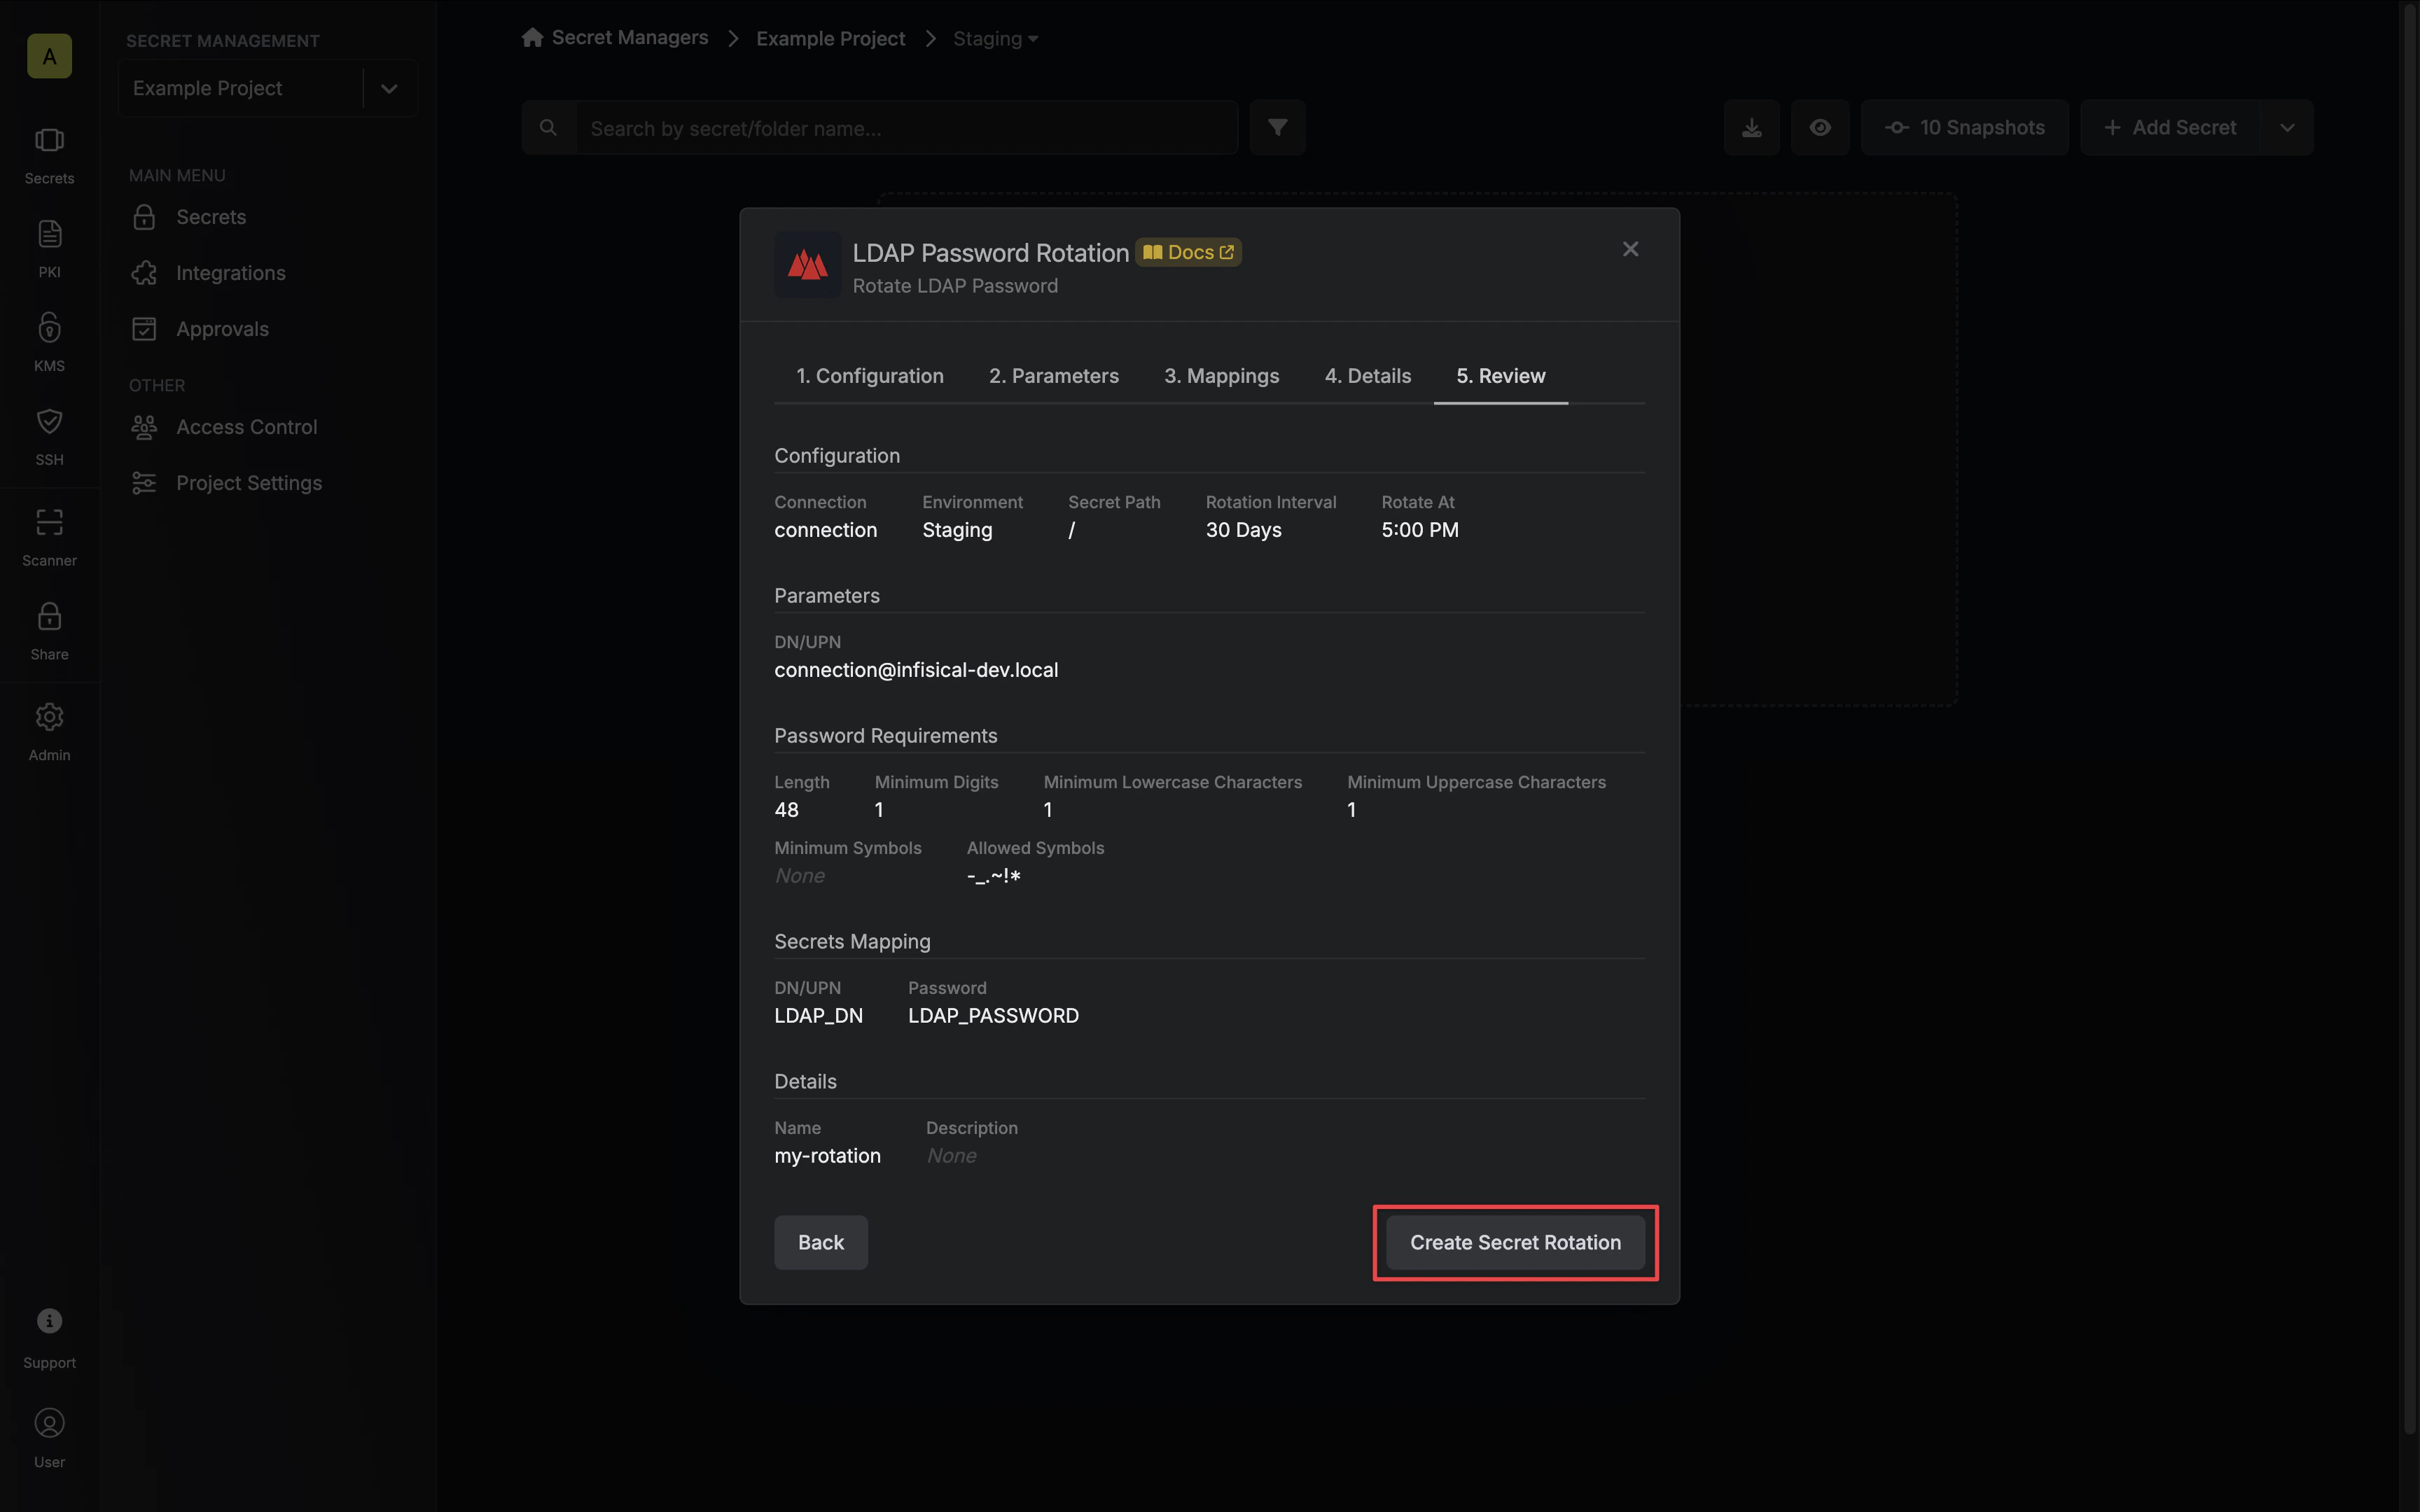The height and width of the screenshot is (1512, 2420).
Task: Expand the Example Project selector
Action: click(389, 88)
